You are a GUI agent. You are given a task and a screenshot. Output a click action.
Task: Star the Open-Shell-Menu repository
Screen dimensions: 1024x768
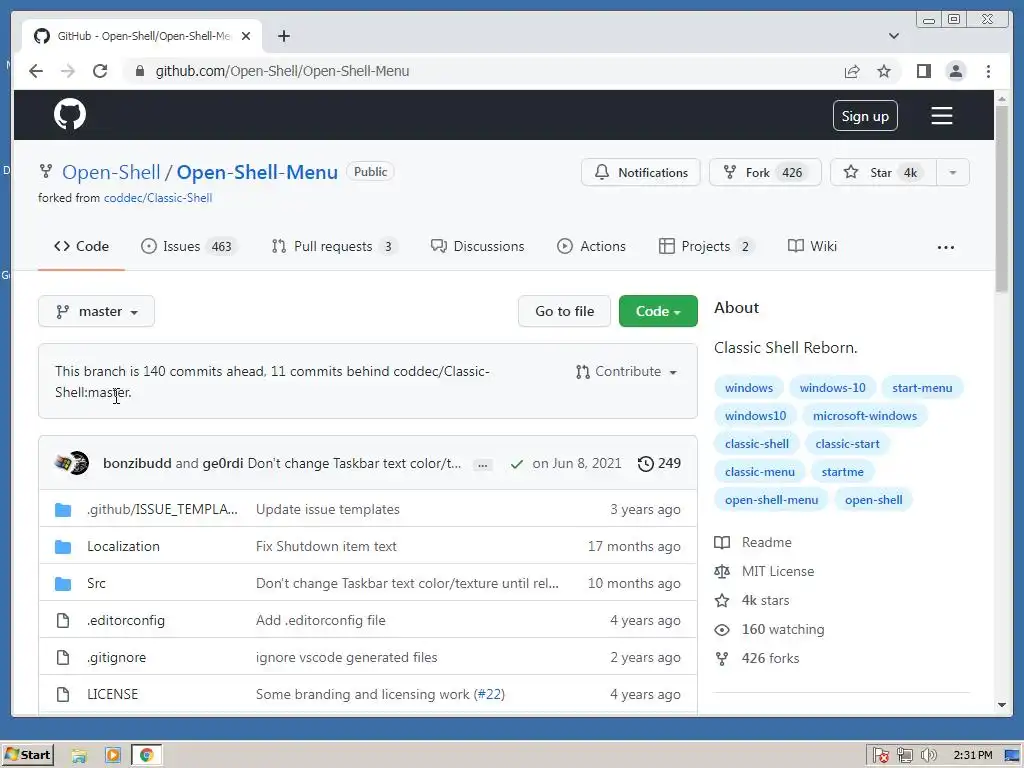(884, 172)
